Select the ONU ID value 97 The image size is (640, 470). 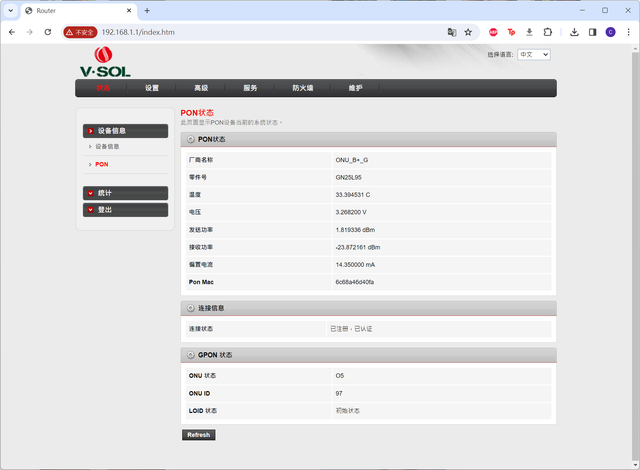click(x=339, y=393)
